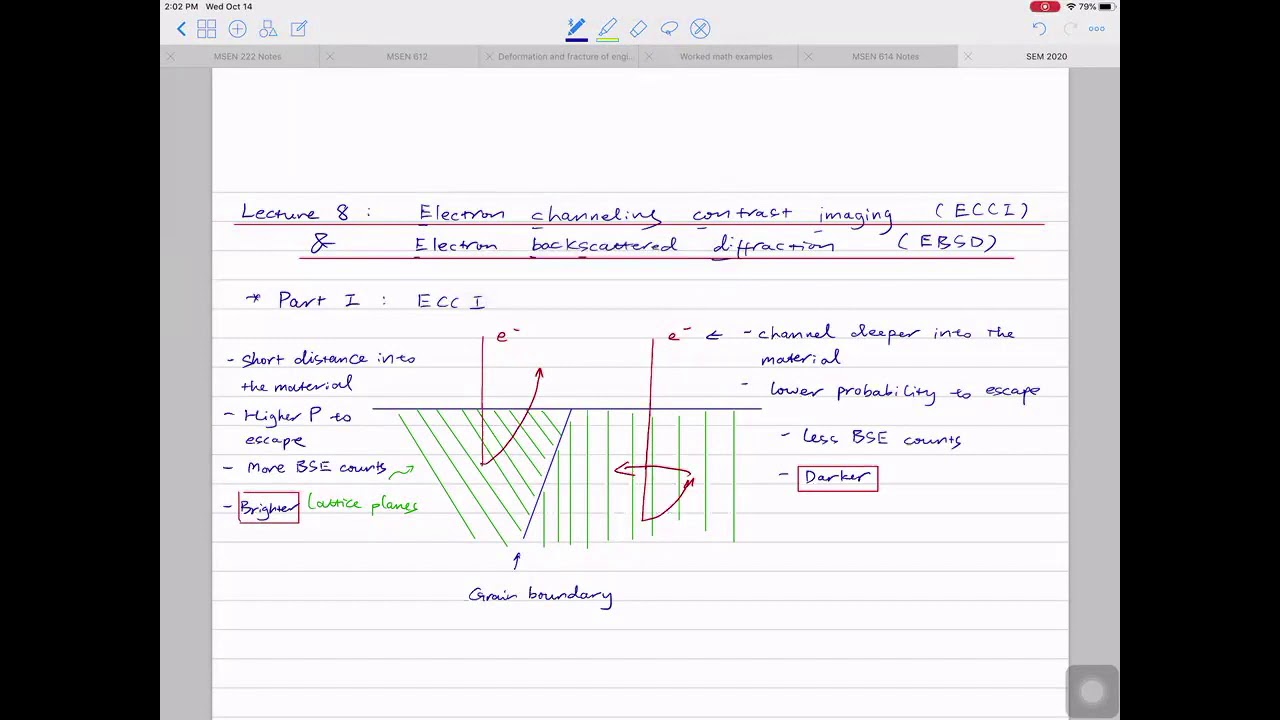
Task: Open the page thumbnails grid view
Action: tap(207, 29)
